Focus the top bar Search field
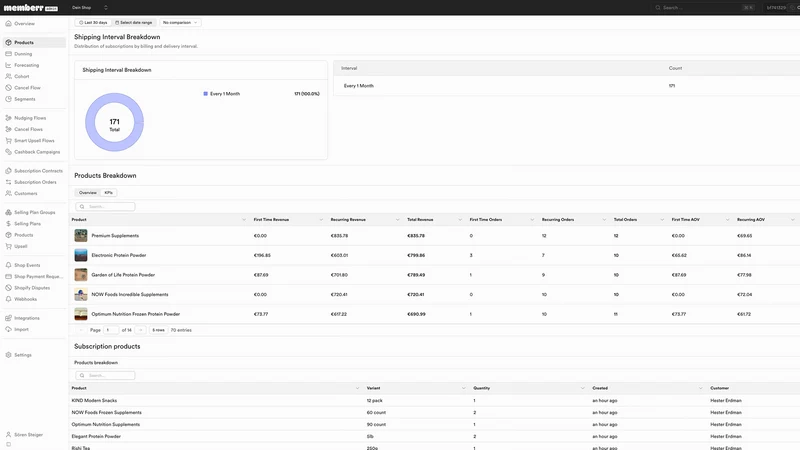The width and height of the screenshot is (800, 450). (704, 8)
